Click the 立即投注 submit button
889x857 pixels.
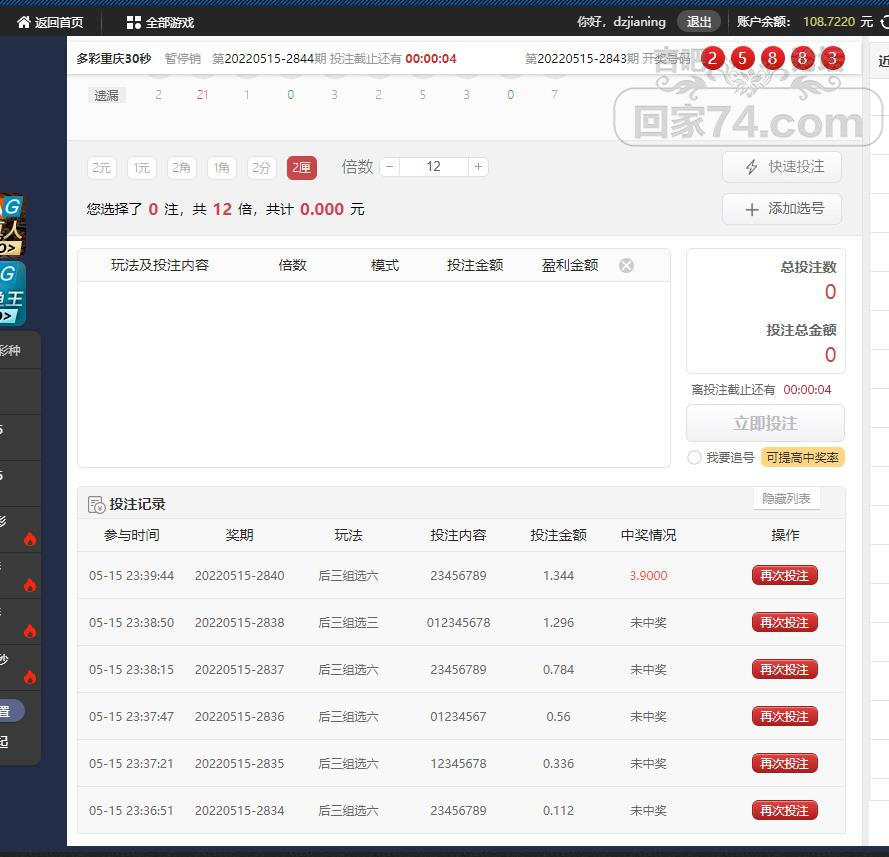(765, 423)
